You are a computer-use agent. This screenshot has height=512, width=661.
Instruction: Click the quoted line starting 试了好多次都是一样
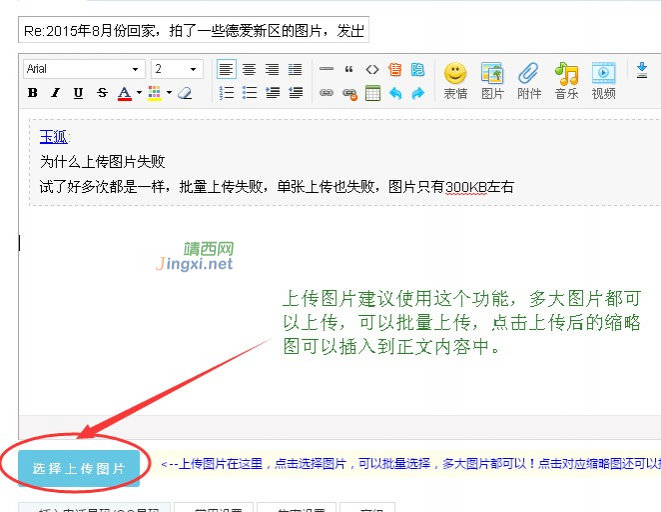coord(277,186)
